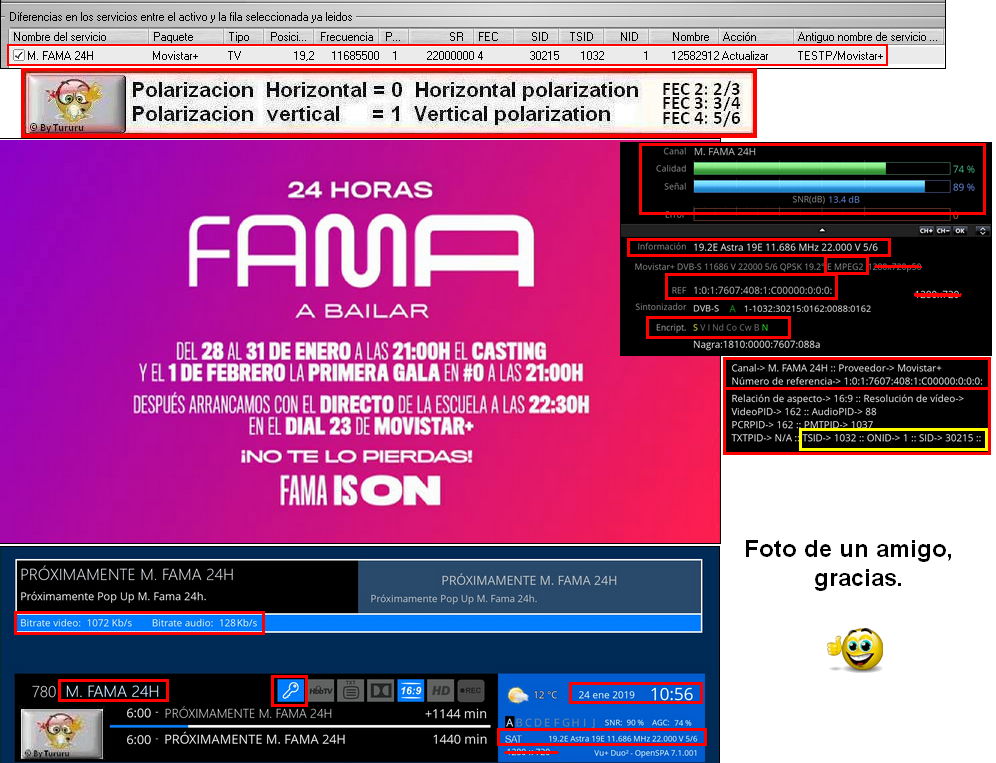Click the date 24 ene 2019
The width and height of the screenshot is (996, 763).
coord(606,695)
